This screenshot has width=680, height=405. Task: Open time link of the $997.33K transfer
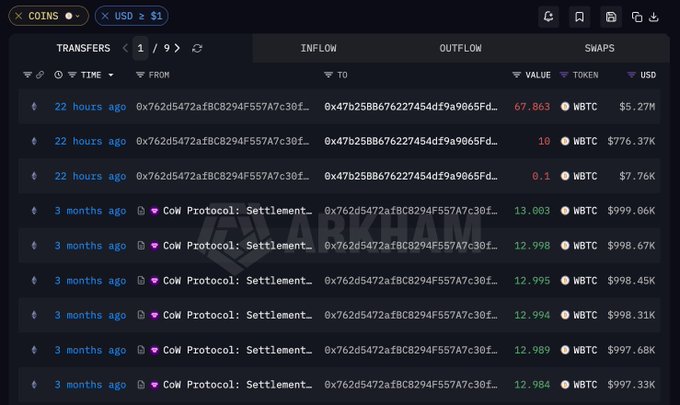[x=90, y=385]
